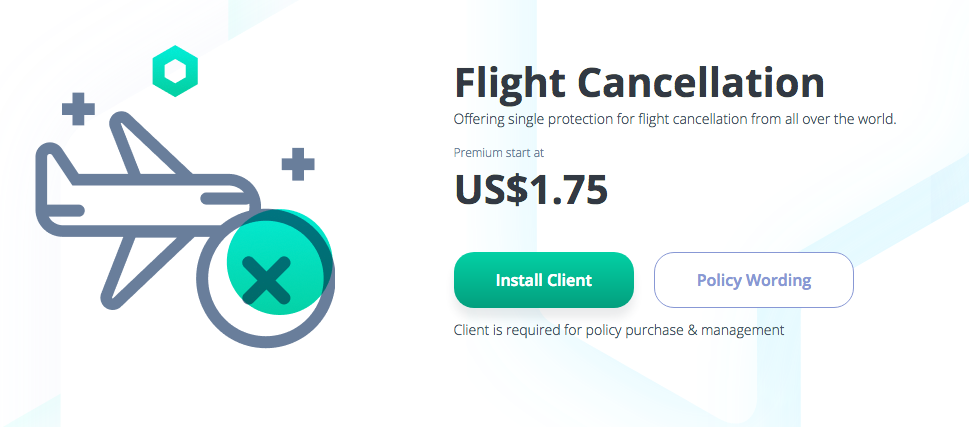Click the US$1.75 premium price
This screenshot has width=969, height=427.
point(531,189)
